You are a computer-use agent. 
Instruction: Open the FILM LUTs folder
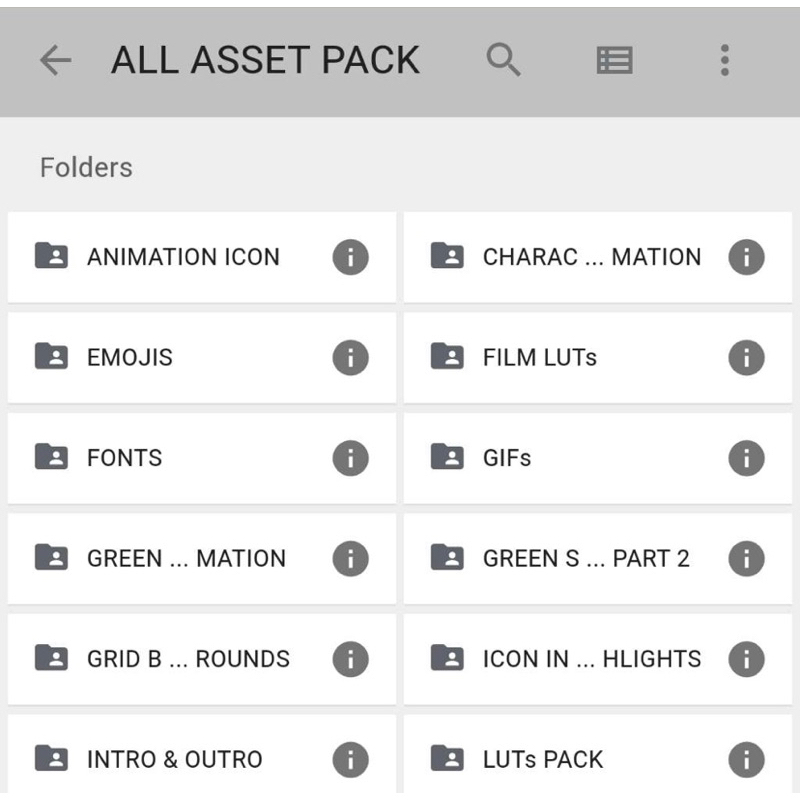540,357
